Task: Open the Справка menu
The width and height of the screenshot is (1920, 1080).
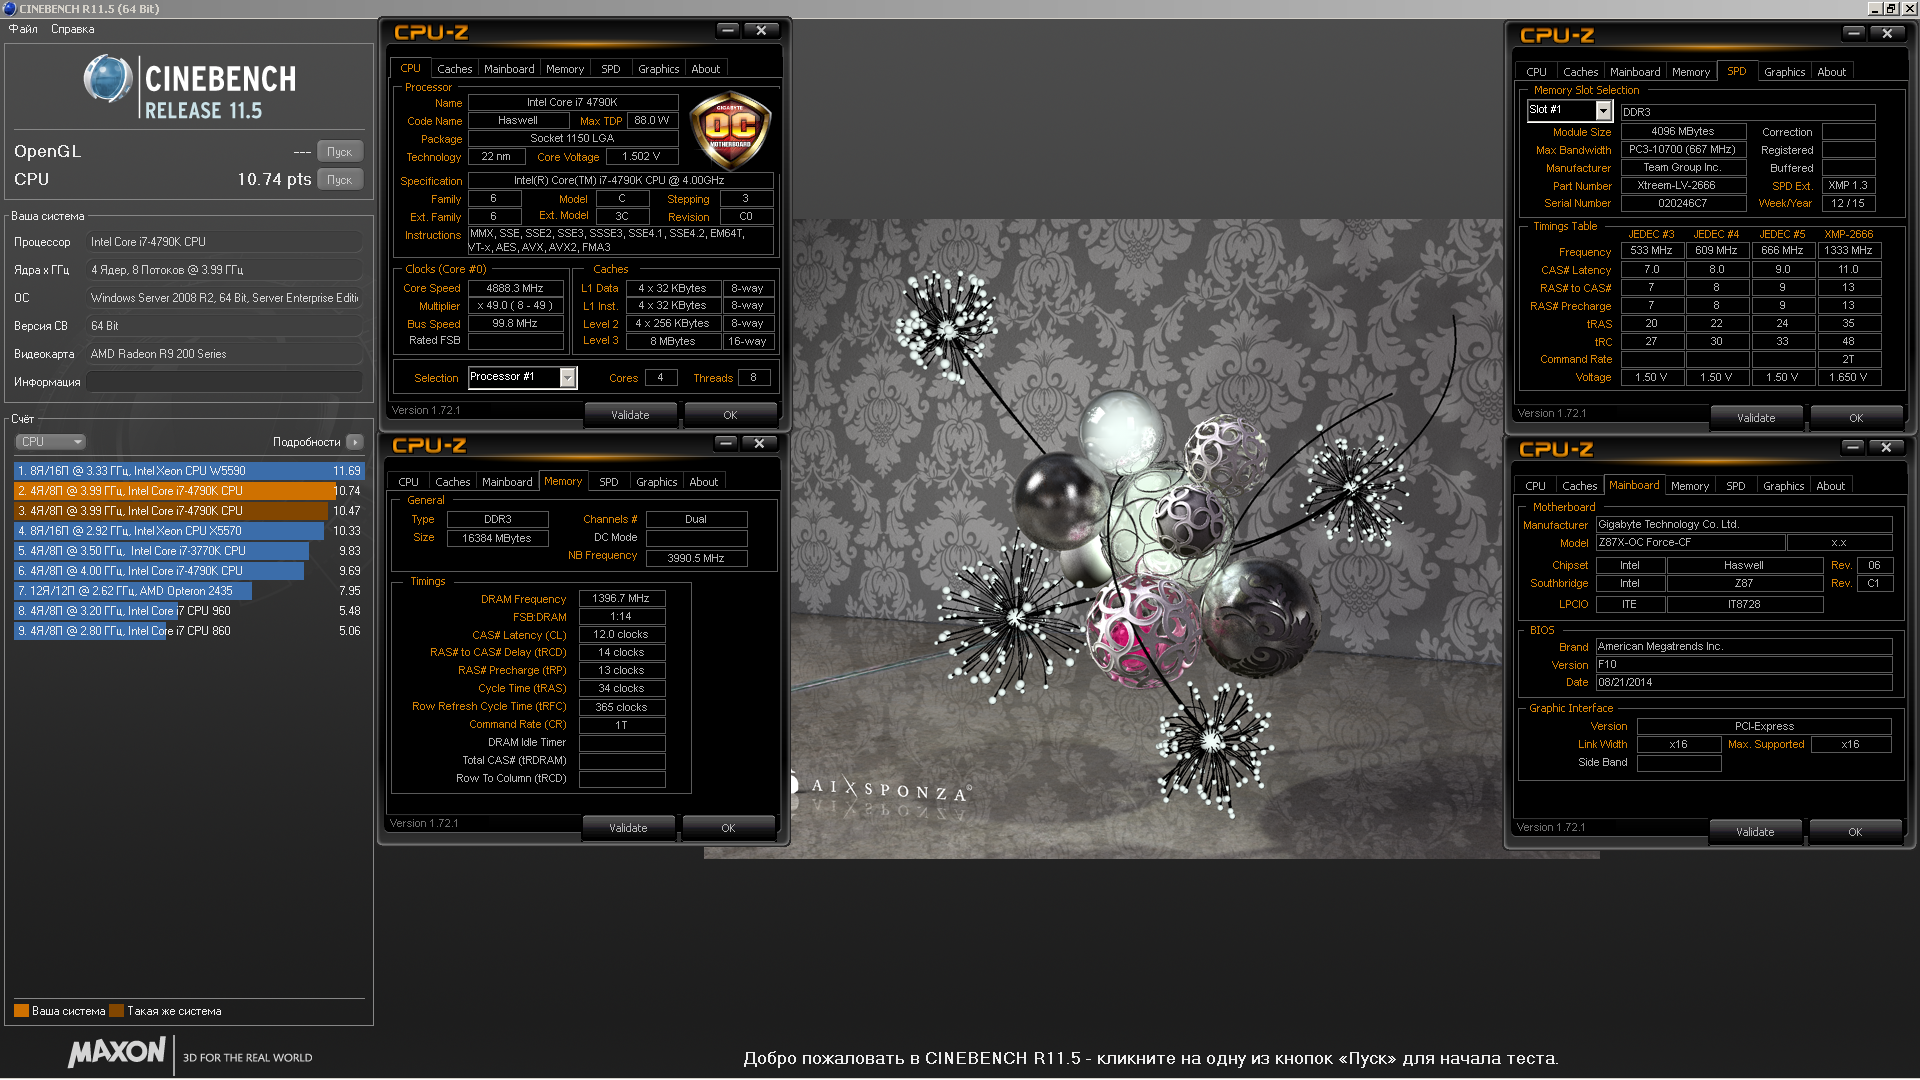Action: tap(73, 29)
